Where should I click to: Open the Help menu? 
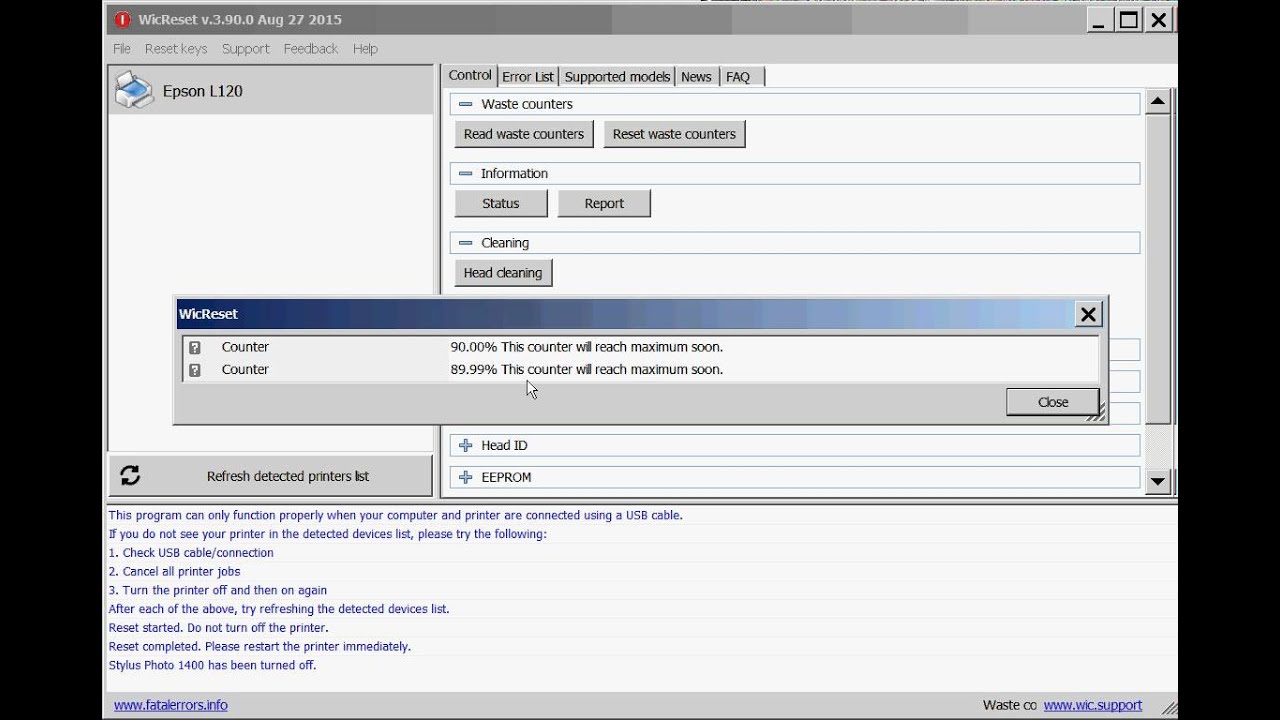pos(365,48)
